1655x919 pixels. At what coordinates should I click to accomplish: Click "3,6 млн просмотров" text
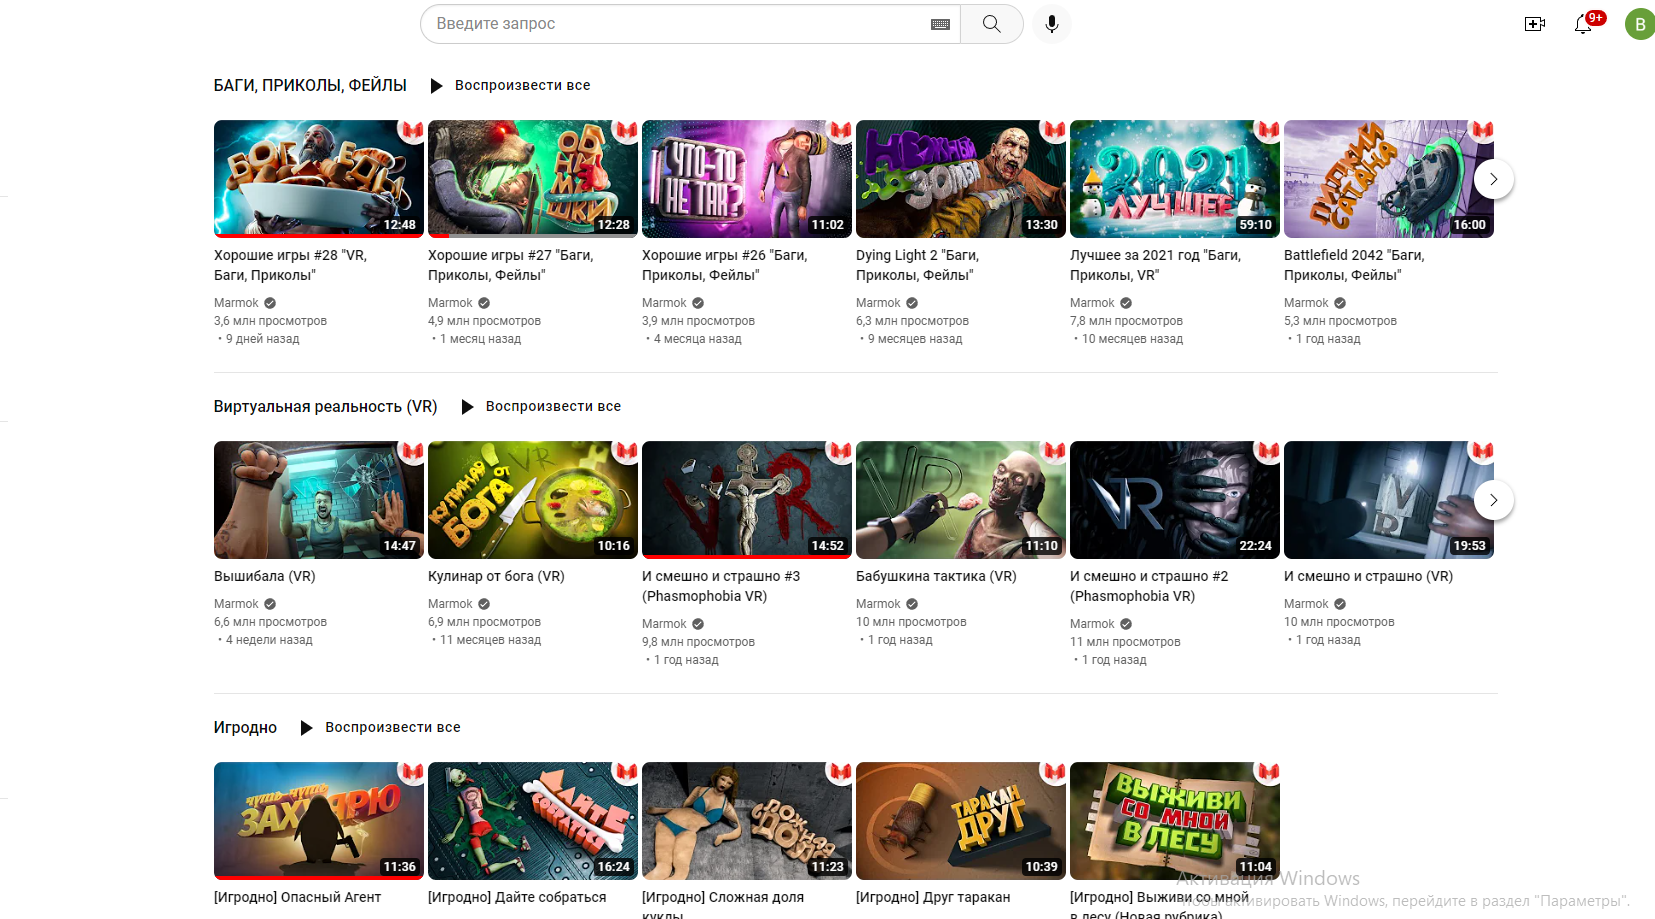[270, 321]
